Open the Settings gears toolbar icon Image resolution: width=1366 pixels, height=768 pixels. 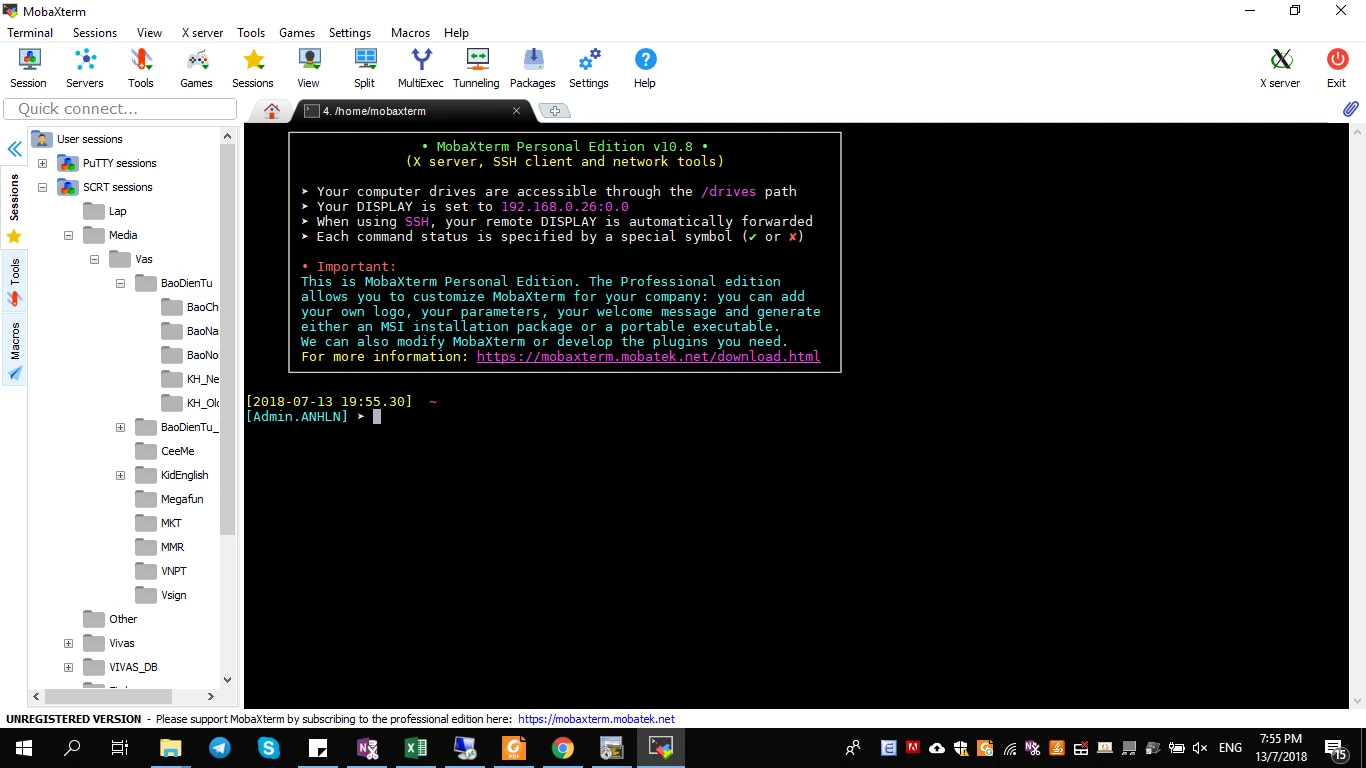(589, 68)
